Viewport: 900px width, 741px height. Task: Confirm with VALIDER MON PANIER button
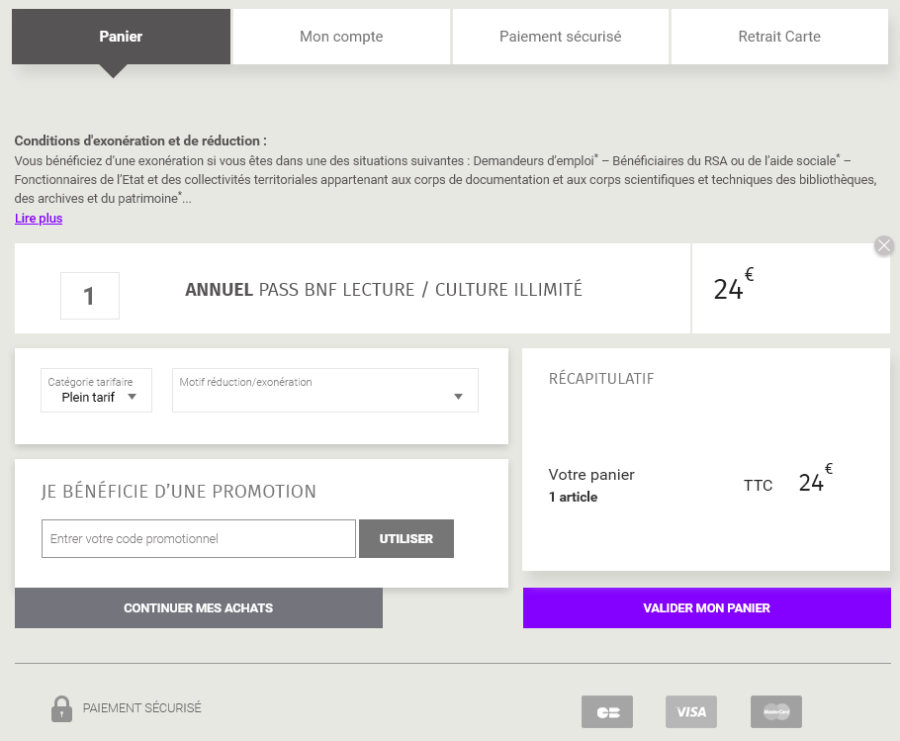(x=706, y=608)
